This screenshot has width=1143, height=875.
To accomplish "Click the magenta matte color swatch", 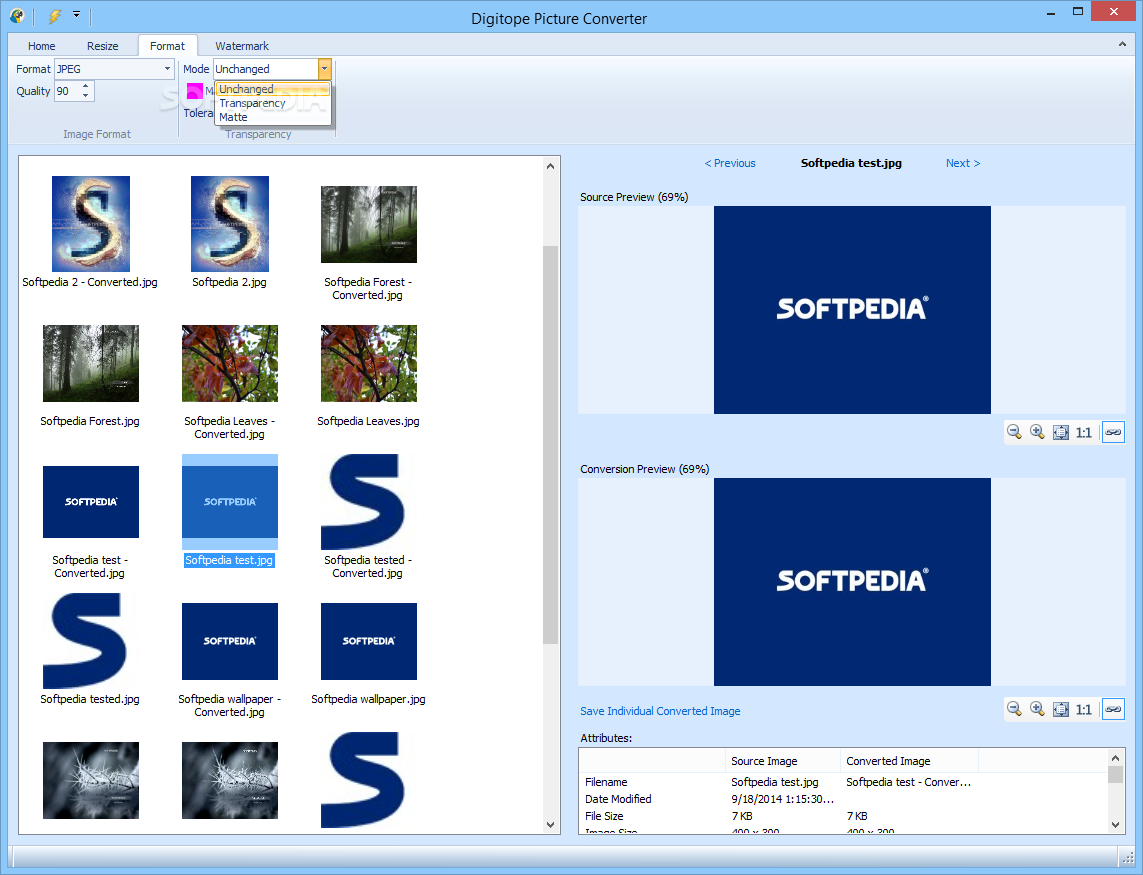I will (x=195, y=91).
